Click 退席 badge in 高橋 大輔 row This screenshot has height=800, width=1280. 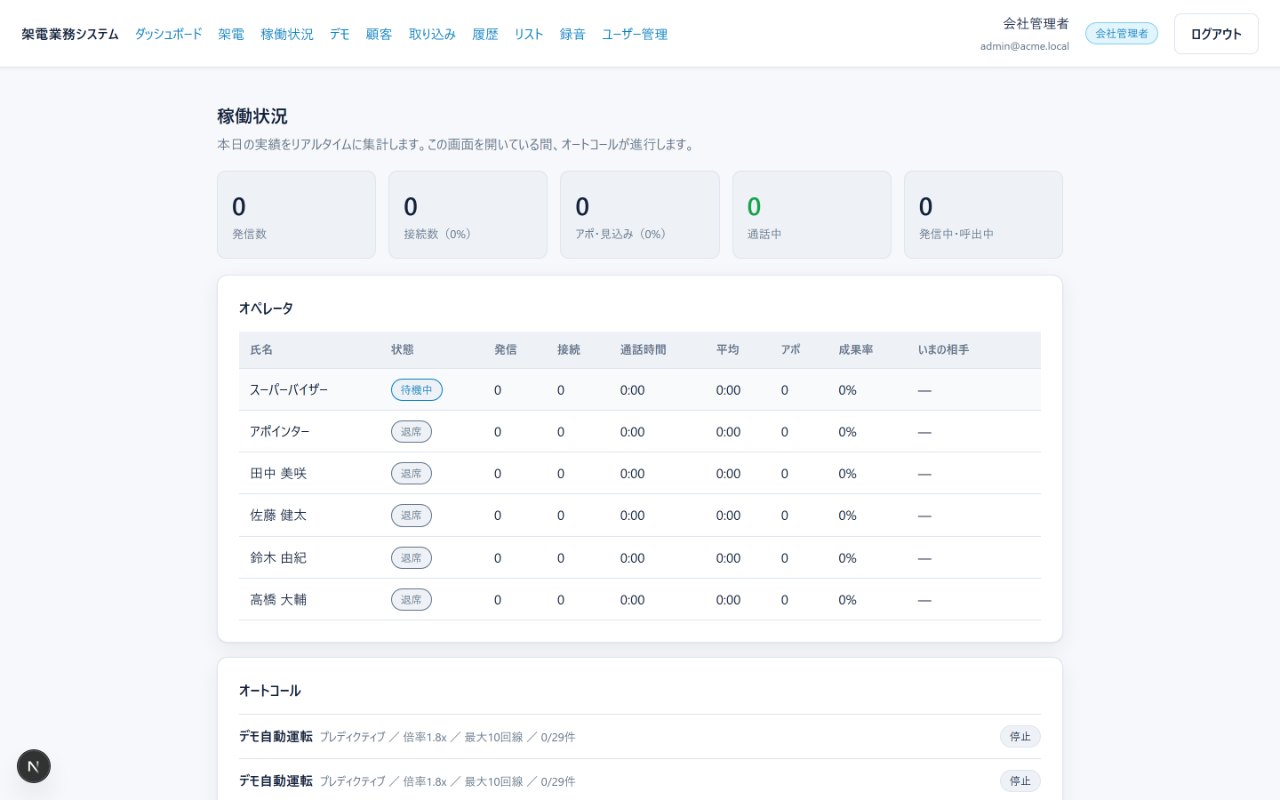[x=411, y=600]
